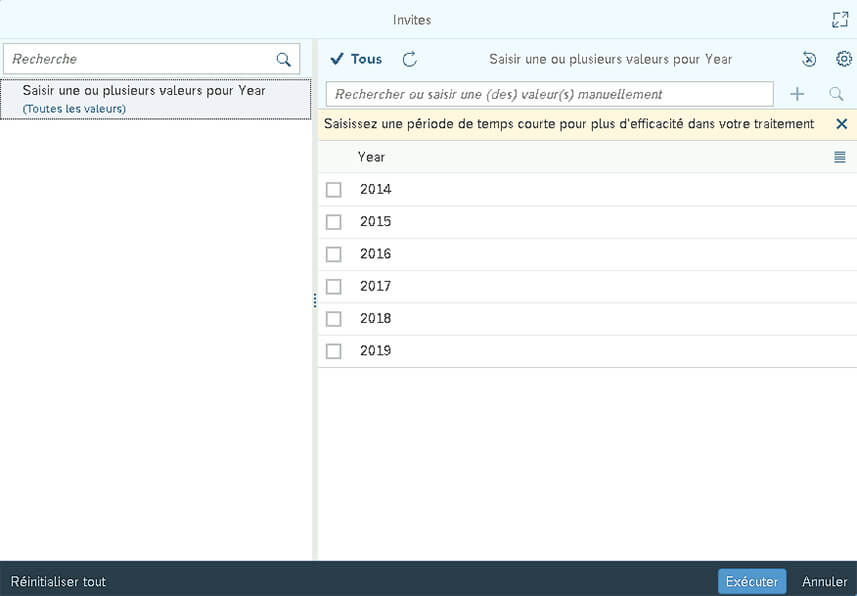The width and height of the screenshot is (857, 596).
Task: Expand the dialog to full screen
Action: [x=838, y=18]
